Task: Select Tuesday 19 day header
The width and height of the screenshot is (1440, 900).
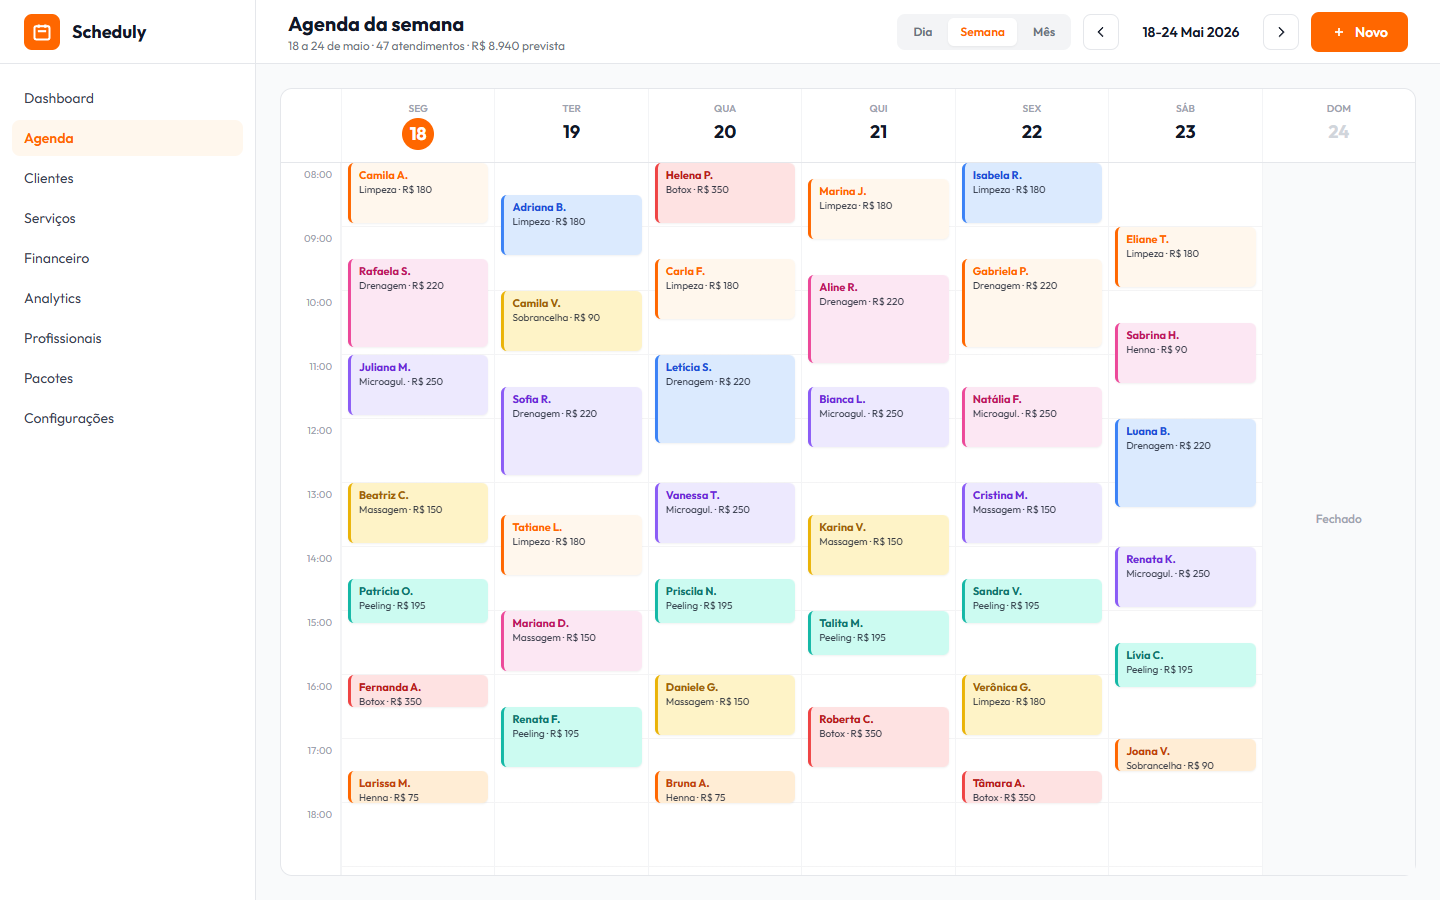Action: click(571, 126)
